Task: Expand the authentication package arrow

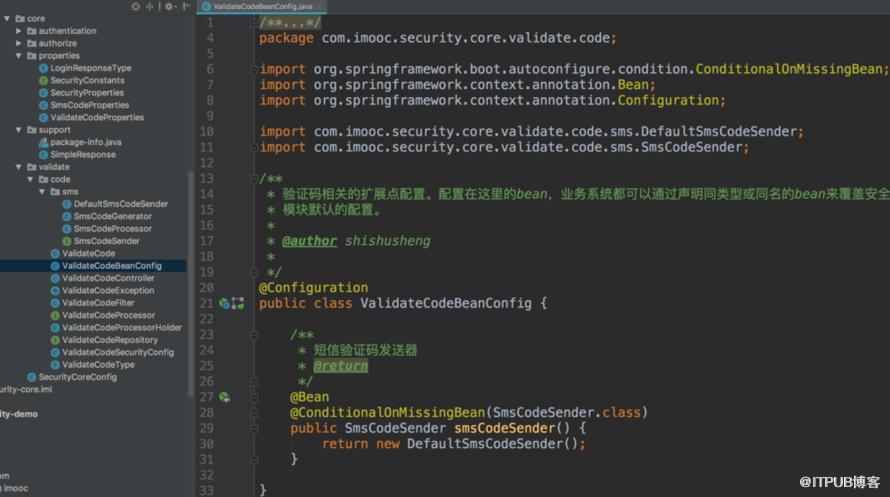Action: [x=19, y=31]
